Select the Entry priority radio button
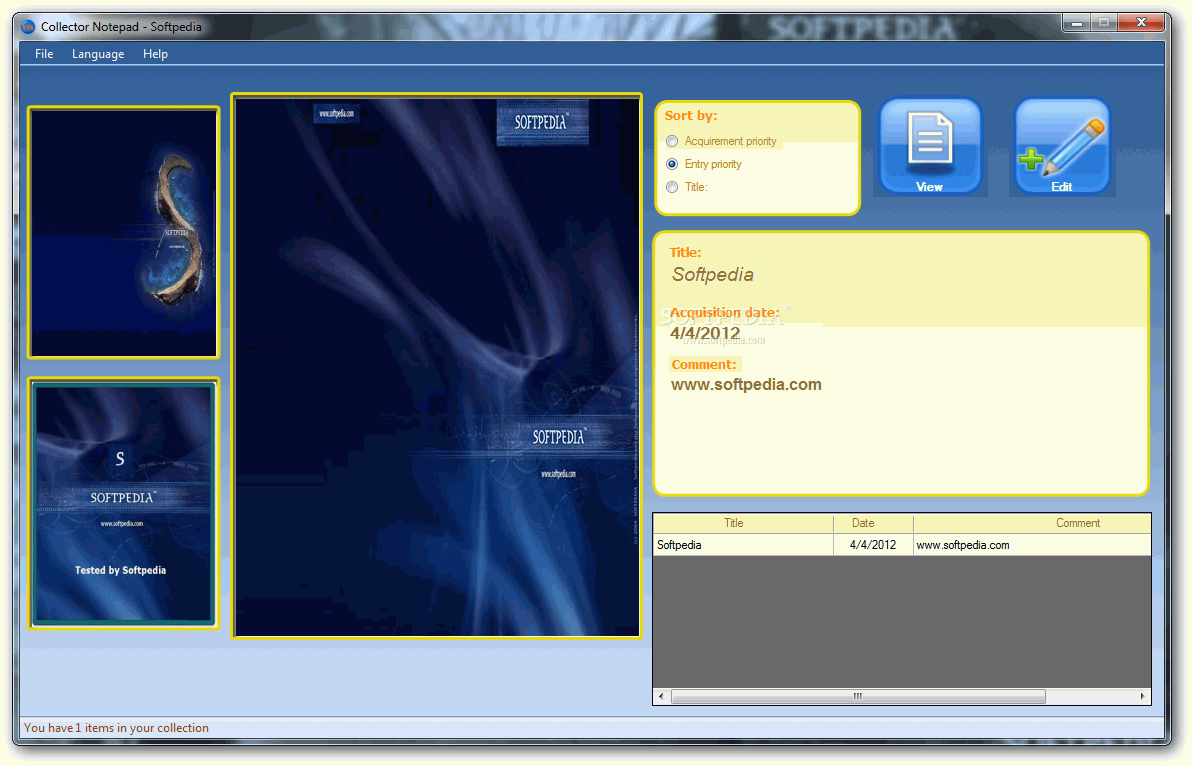The width and height of the screenshot is (1192, 766). click(672, 164)
